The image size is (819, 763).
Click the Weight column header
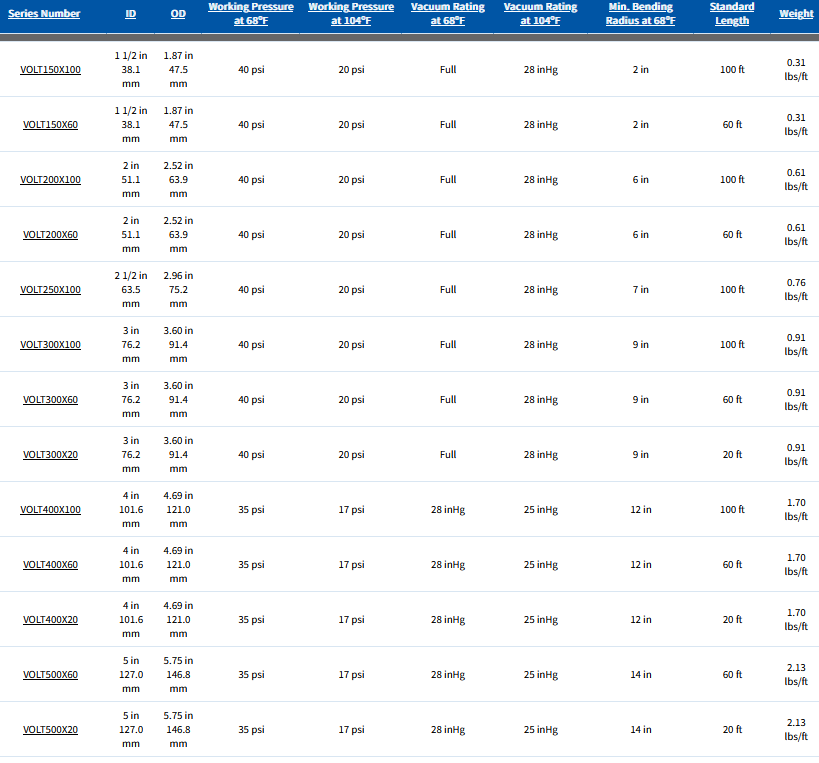(x=796, y=14)
